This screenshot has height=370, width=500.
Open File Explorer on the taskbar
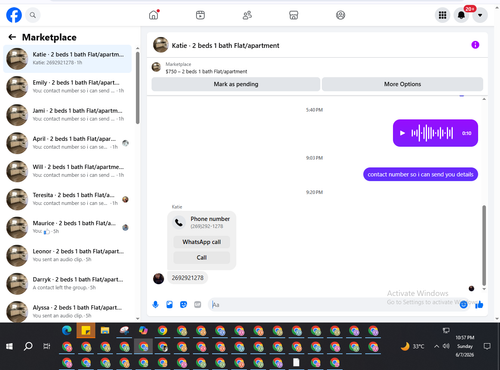tap(105, 331)
